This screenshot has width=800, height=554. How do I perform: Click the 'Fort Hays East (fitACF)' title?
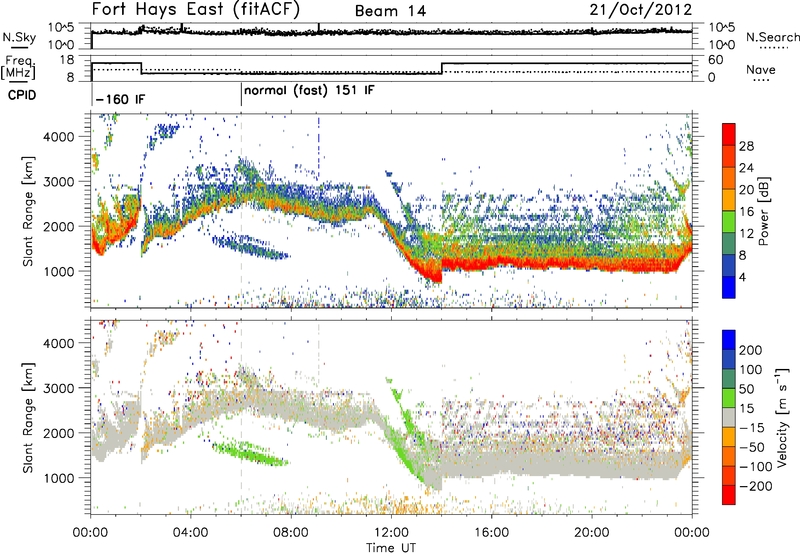pyautogui.click(x=196, y=9)
